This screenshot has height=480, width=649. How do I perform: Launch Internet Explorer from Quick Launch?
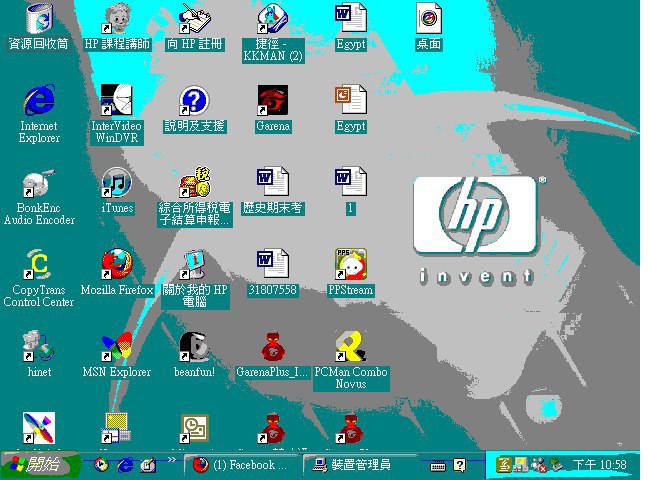point(125,465)
